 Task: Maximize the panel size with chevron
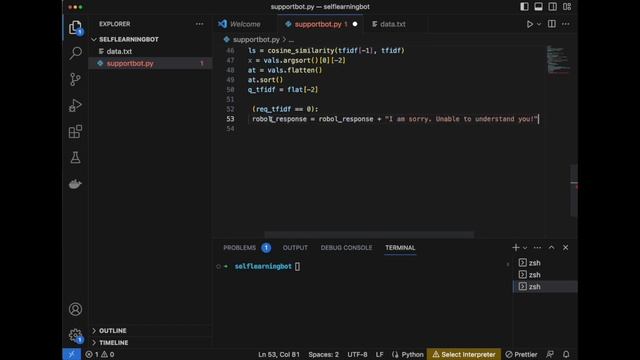pyautogui.click(x=551, y=247)
